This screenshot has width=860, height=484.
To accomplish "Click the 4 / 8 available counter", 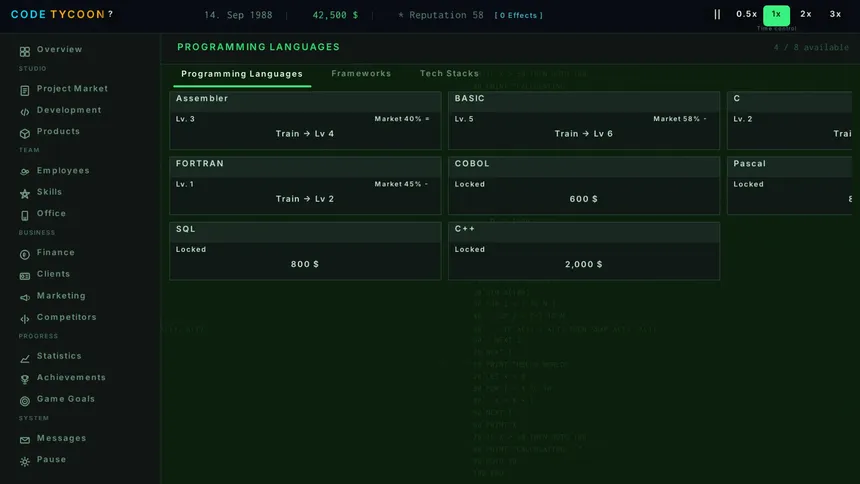I will click(x=811, y=48).
